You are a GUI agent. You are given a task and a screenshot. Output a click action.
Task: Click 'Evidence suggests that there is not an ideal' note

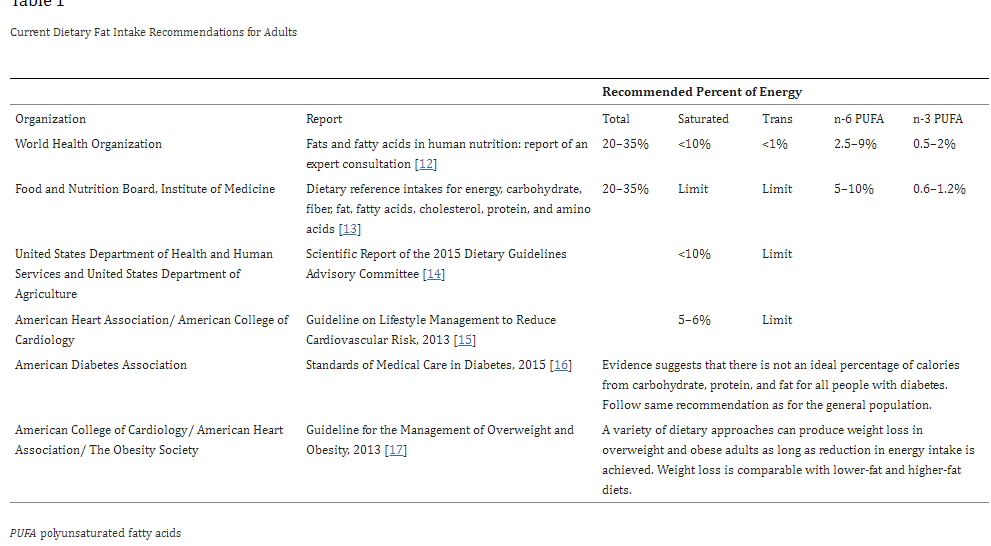(x=781, y=385)
